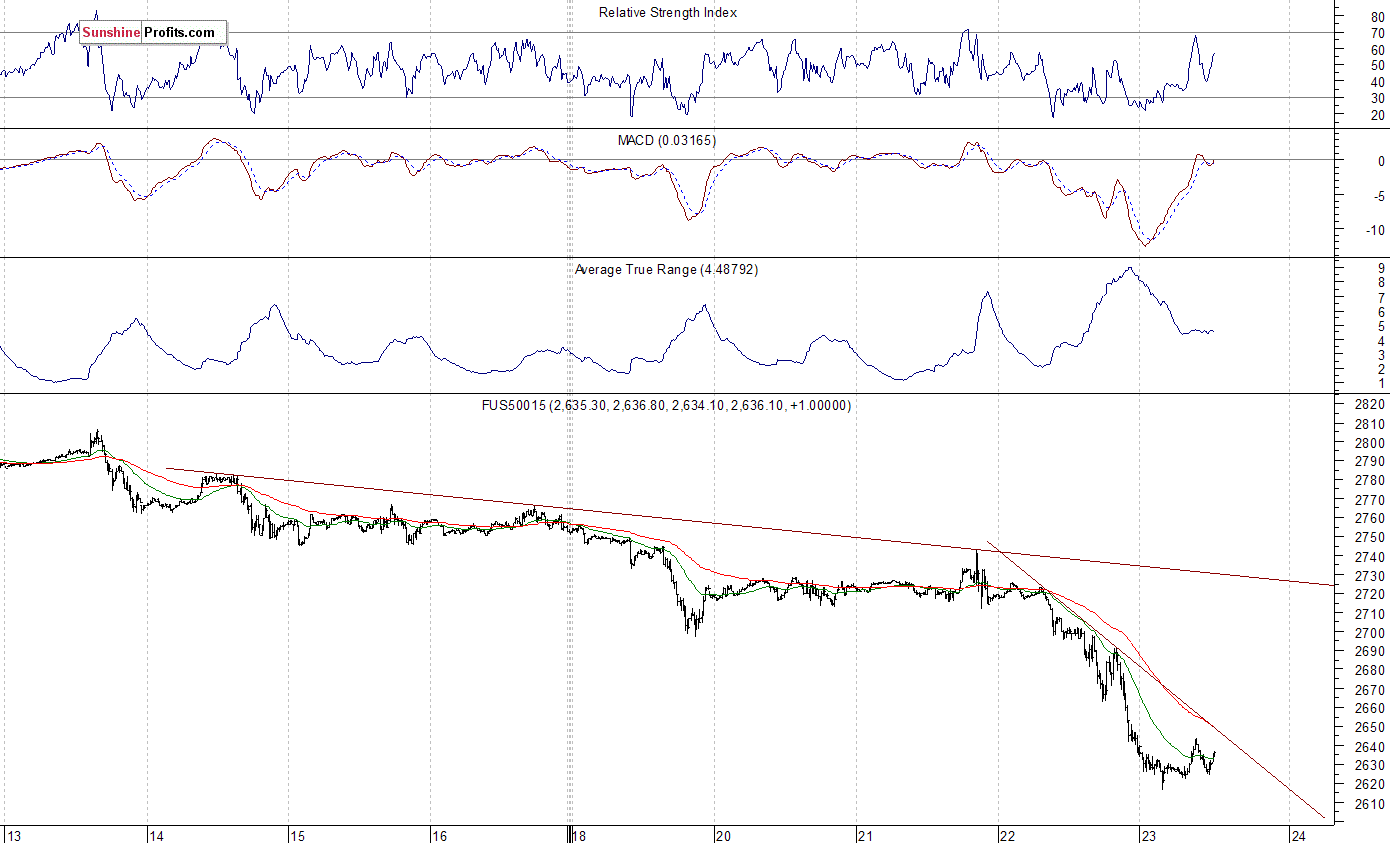Click the MACD axis value -10
This screenshot has width=1390, height=843.
1375,230
